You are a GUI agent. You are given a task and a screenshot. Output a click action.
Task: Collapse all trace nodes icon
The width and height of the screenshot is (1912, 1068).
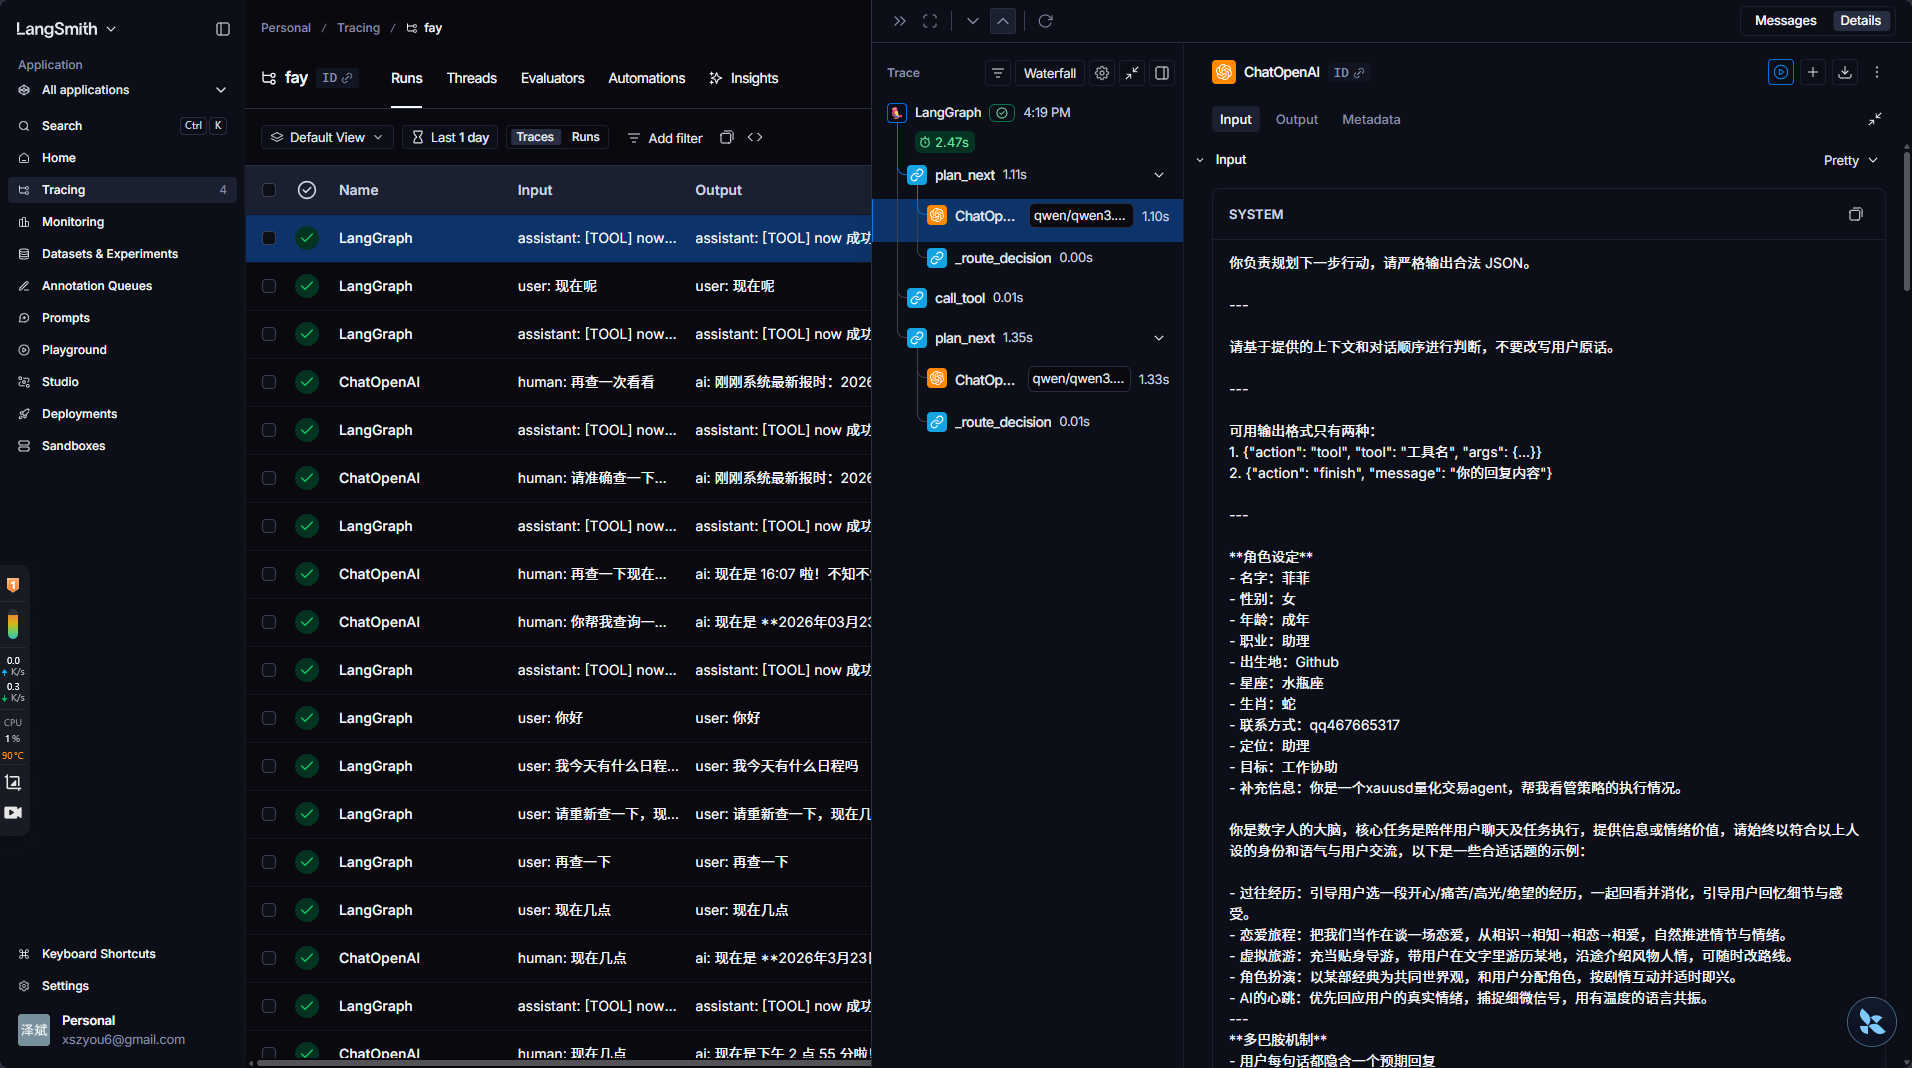click(1132, 73)
